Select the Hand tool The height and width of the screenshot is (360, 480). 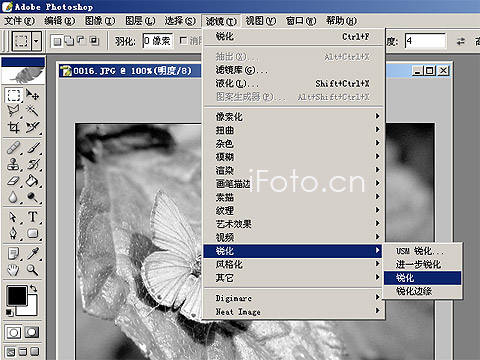13,269
